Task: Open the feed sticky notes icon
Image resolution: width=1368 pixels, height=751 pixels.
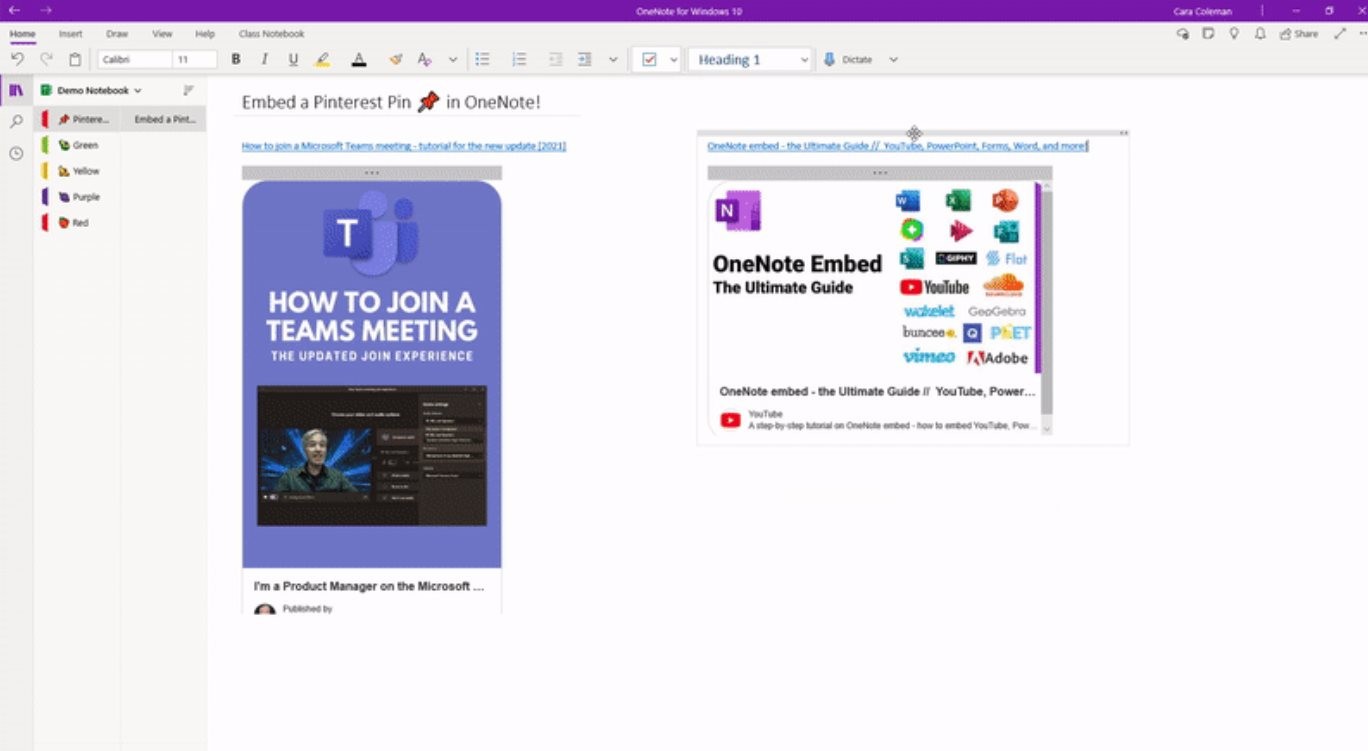Action: [1208, 34]
